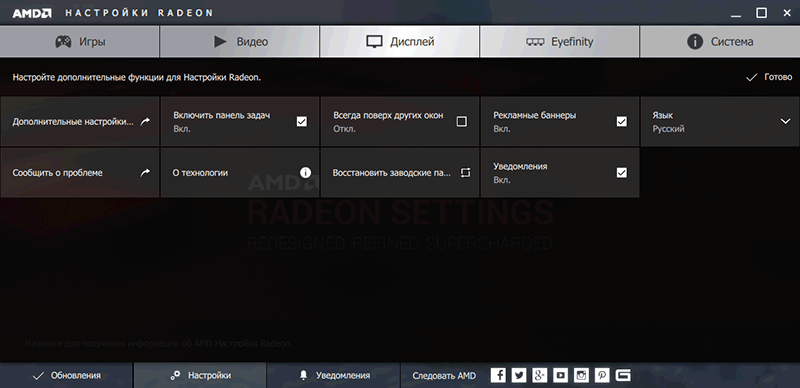Click the Готово button

[x=769, y=77]
